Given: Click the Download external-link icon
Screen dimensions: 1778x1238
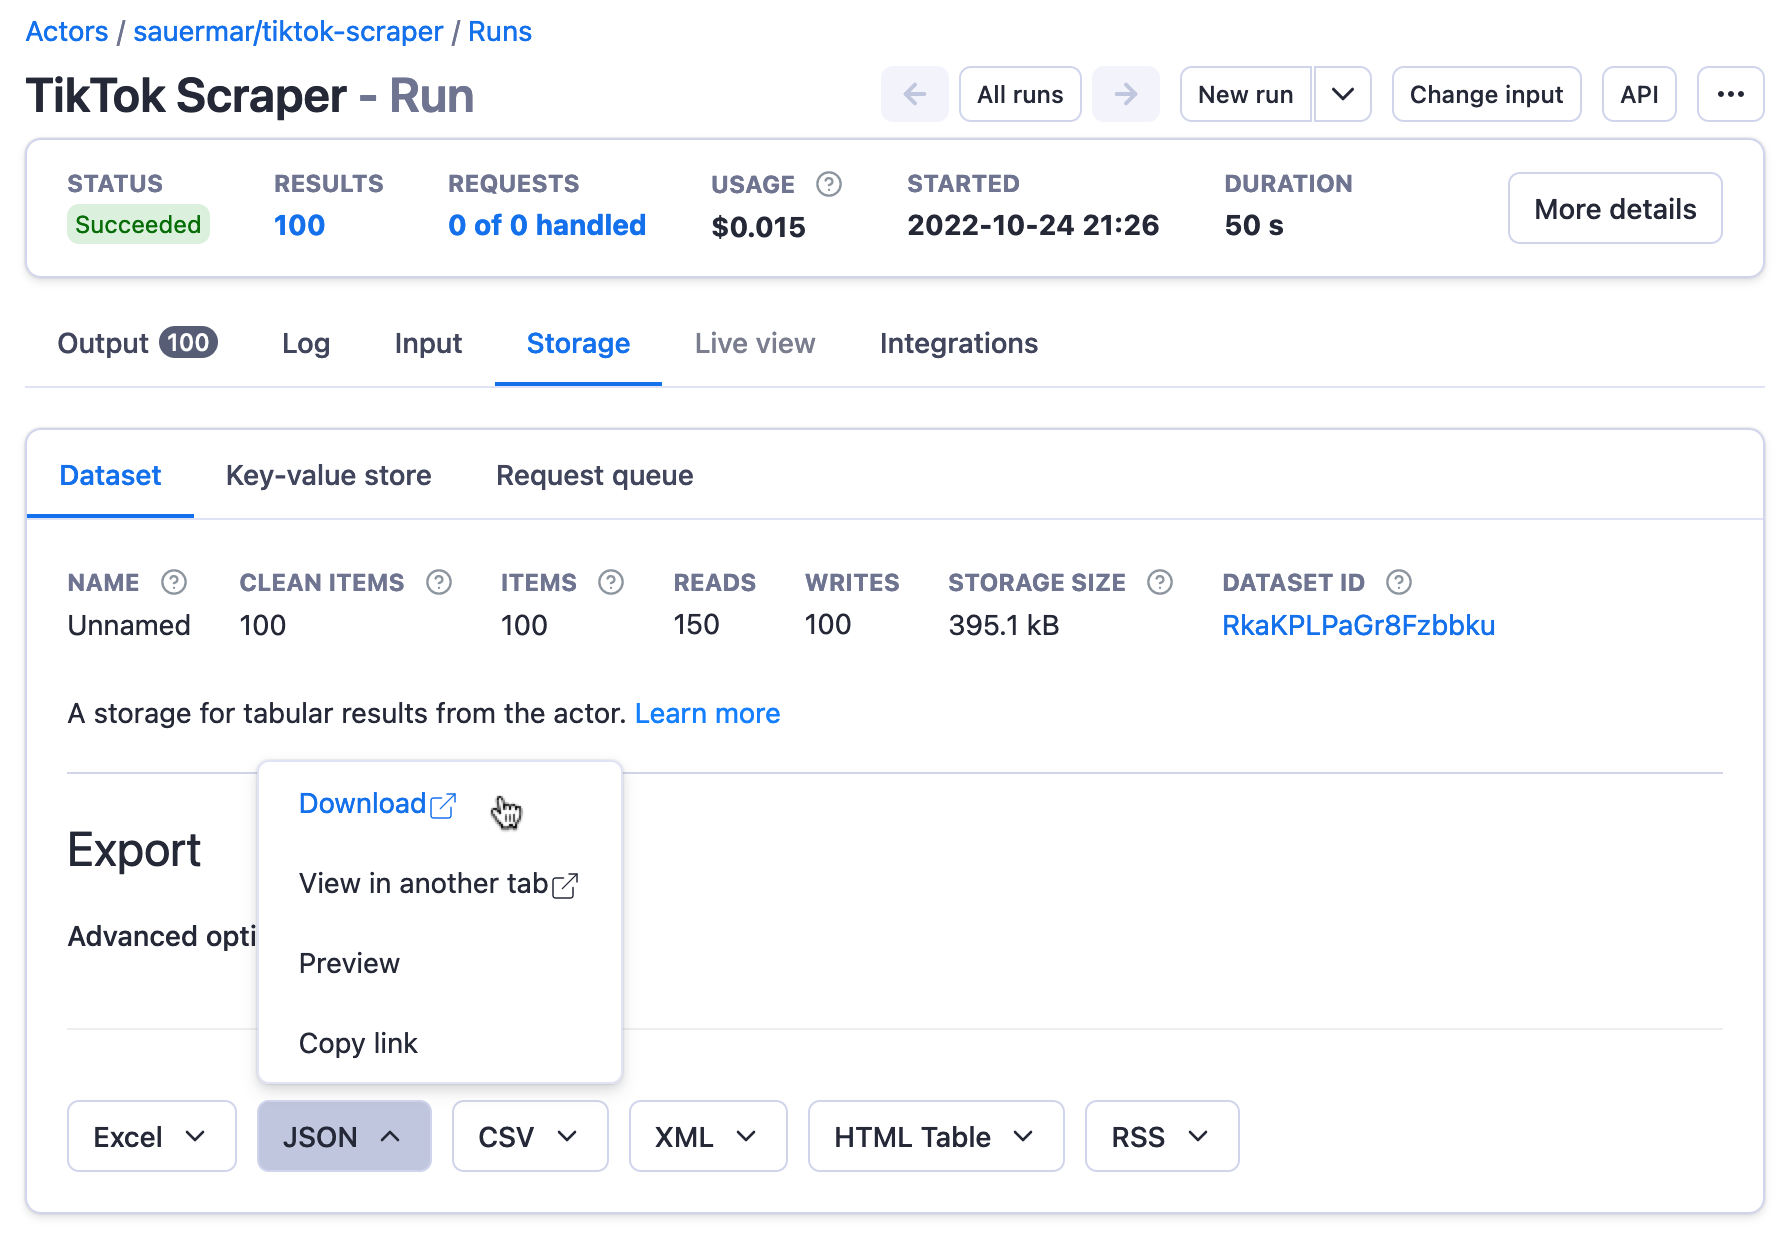Looking at the screenshot, I should coord(443,805).
